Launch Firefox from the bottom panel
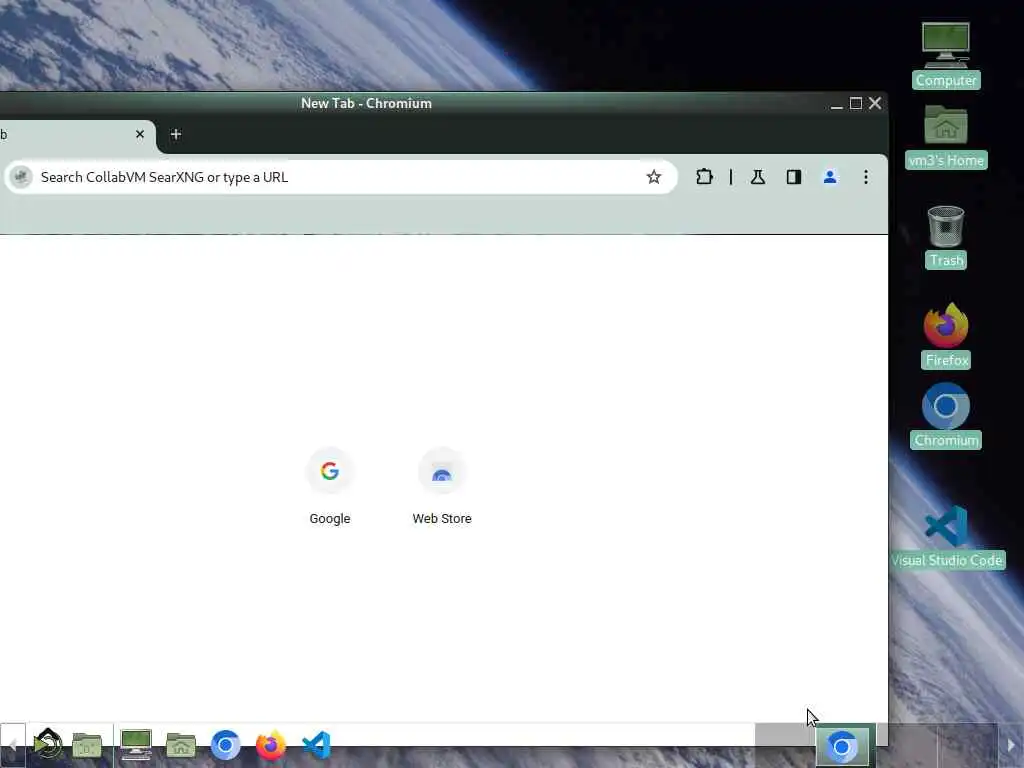Viewport: 1024px width, 768px height. (270, 744)
